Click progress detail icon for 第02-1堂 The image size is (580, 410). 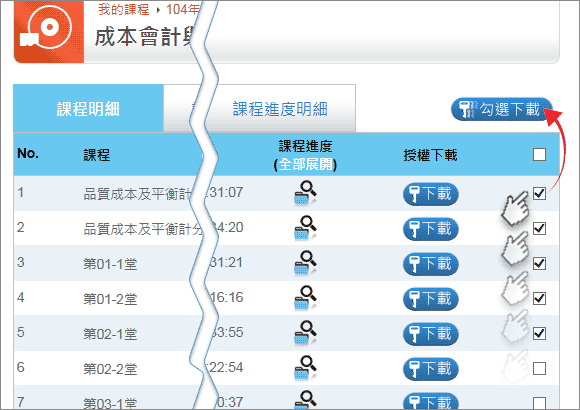[x=305, y=333]
